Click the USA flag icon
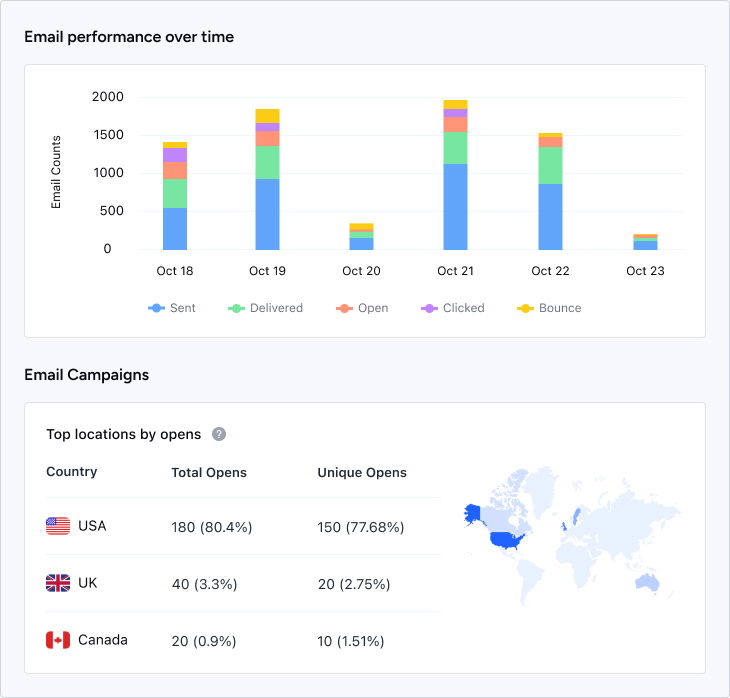730x698 pixels. (x=58, y=526)
